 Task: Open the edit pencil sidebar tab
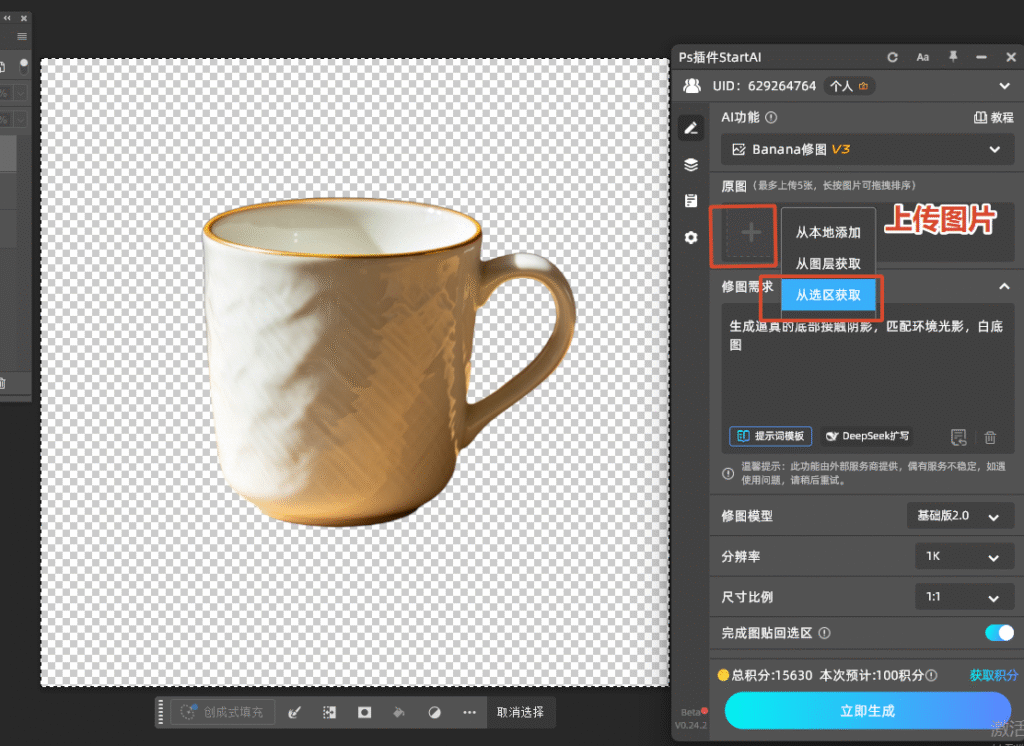(691, 128)
